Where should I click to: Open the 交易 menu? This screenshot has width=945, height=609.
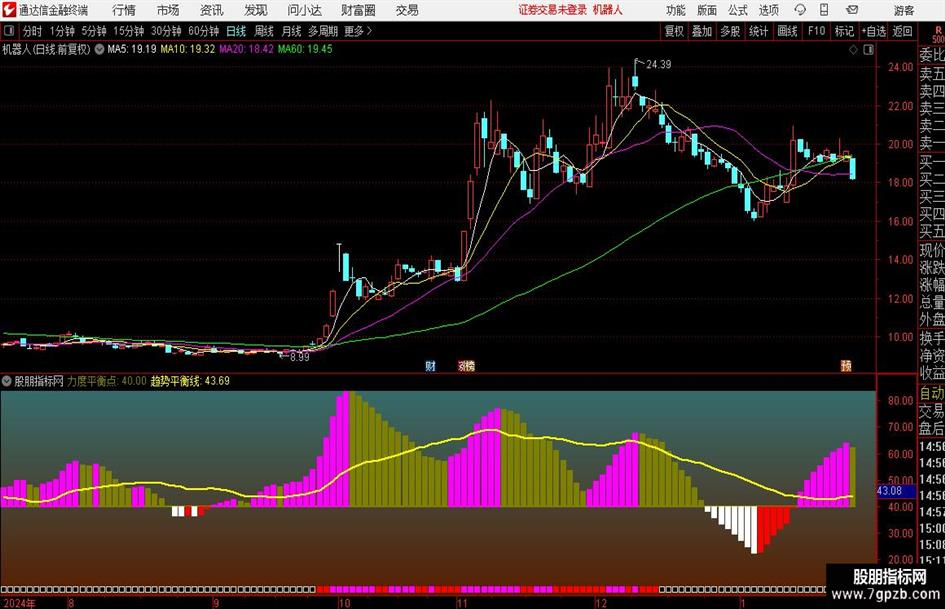pyautogui.click(x=407, y=10)
